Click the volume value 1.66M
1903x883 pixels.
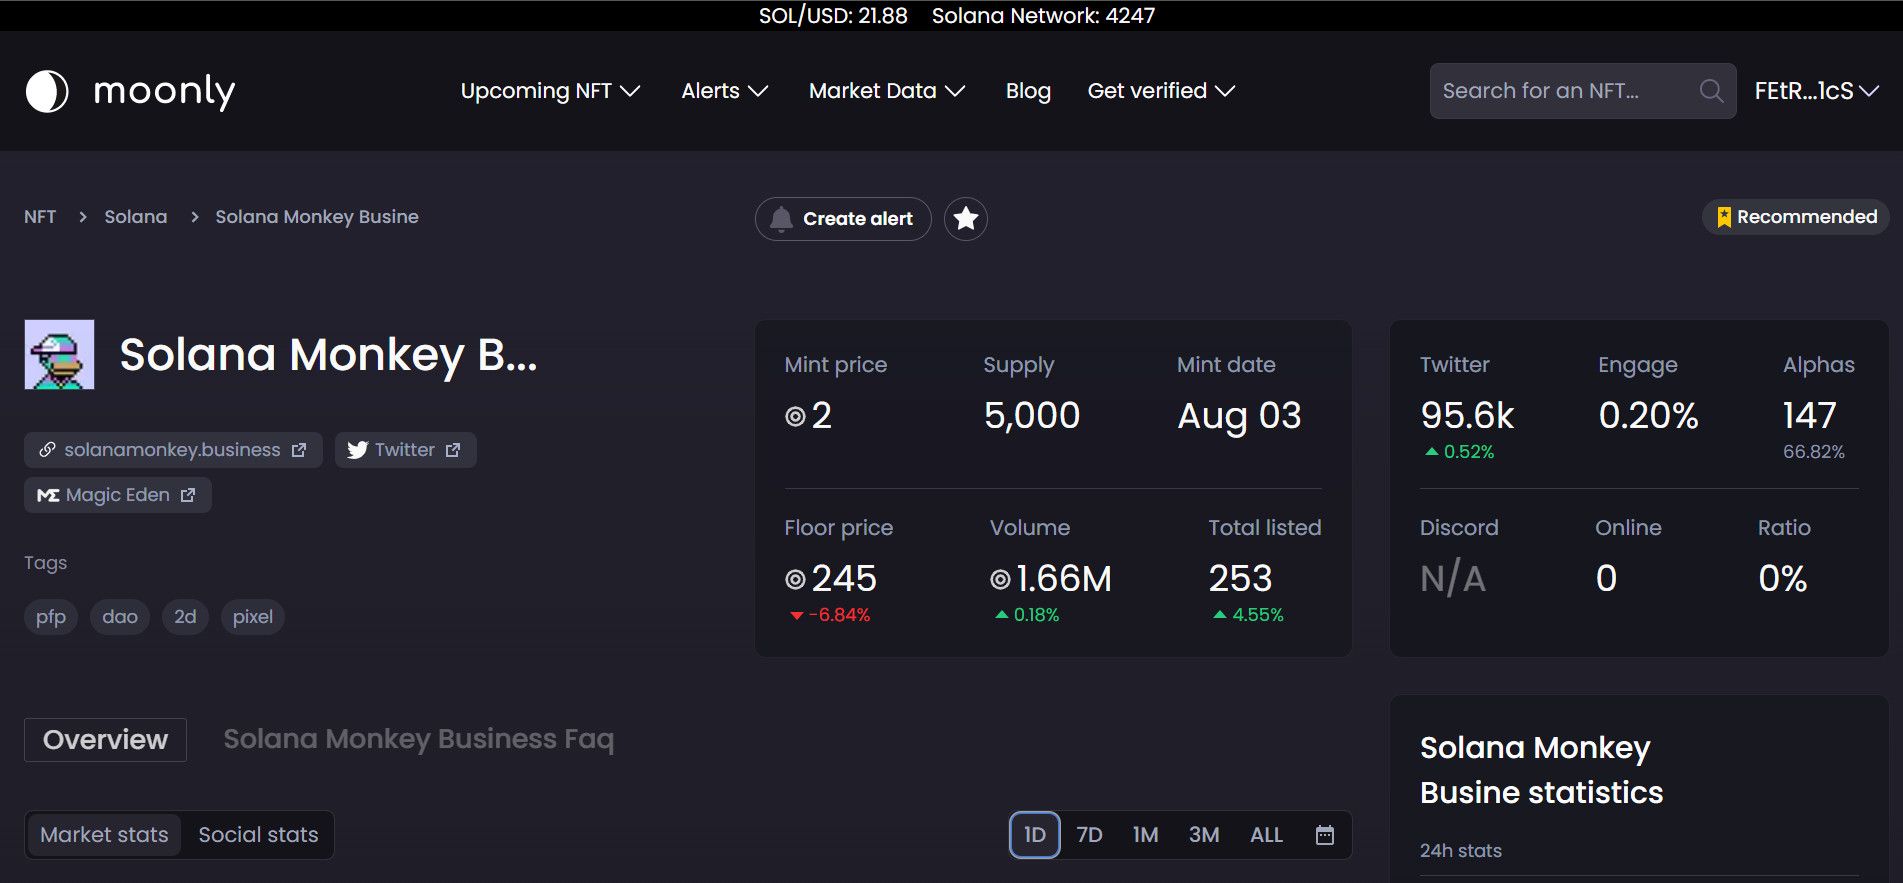coord(1063,579)
